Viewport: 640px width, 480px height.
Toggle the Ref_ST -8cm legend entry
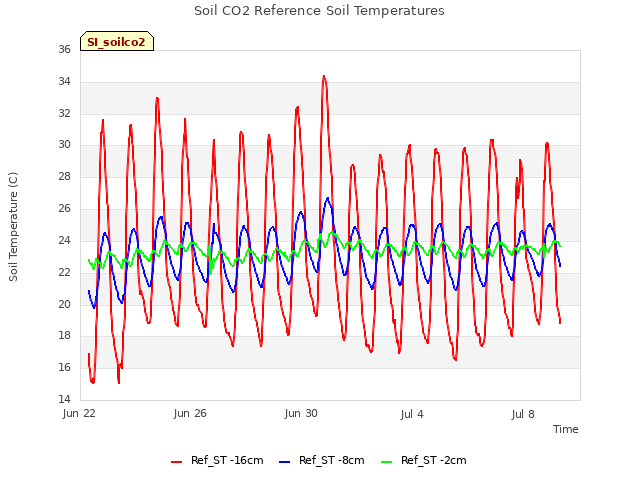[x=322, y=461]
